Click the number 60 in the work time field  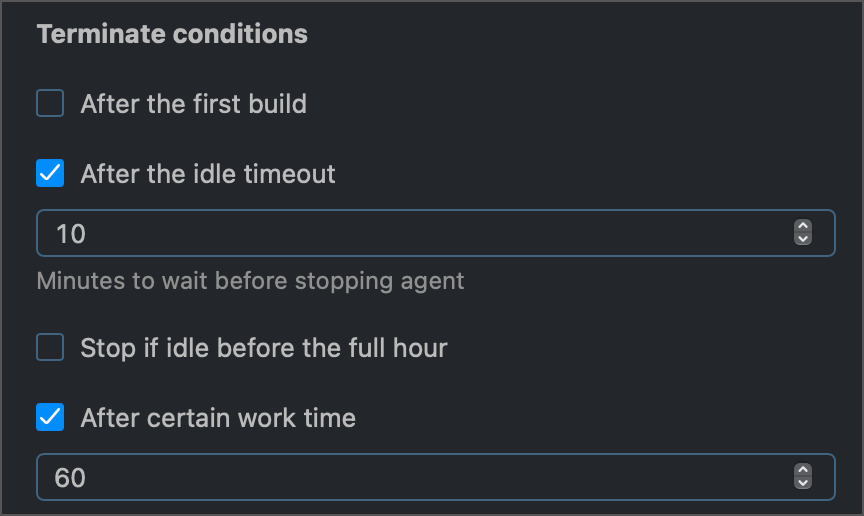70,478
